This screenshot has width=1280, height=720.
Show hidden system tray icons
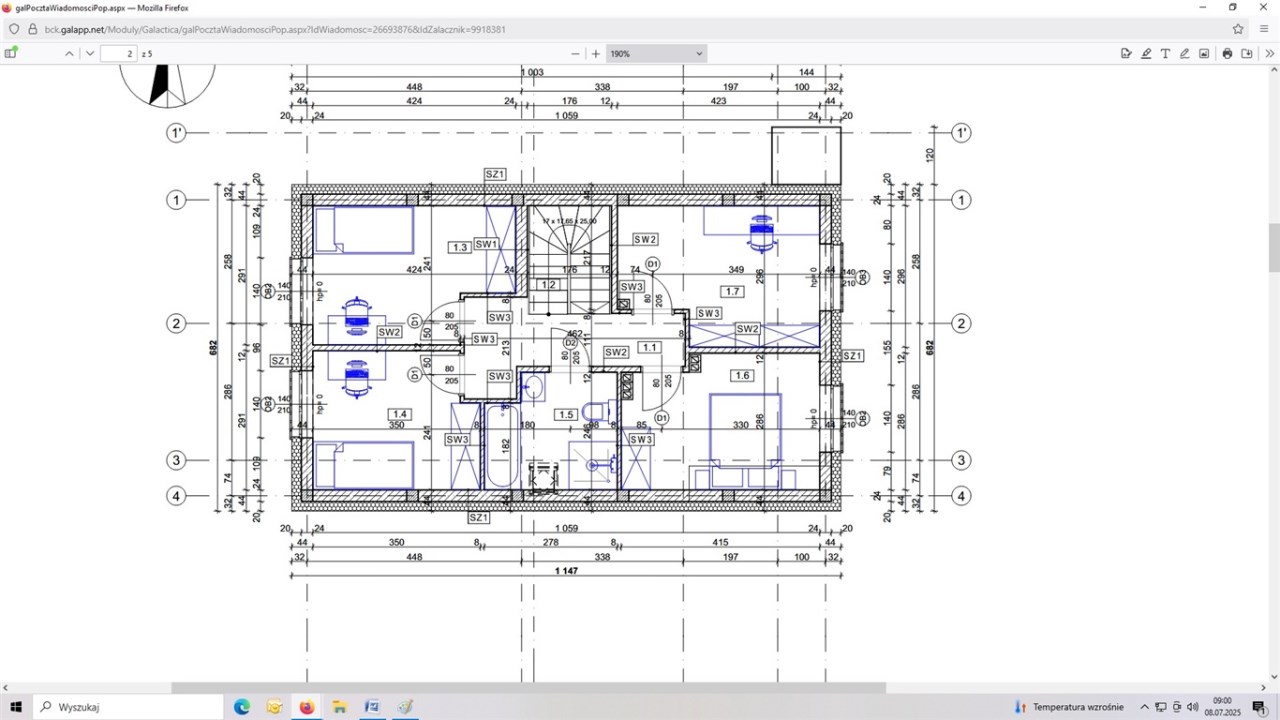click(1145, 707)
